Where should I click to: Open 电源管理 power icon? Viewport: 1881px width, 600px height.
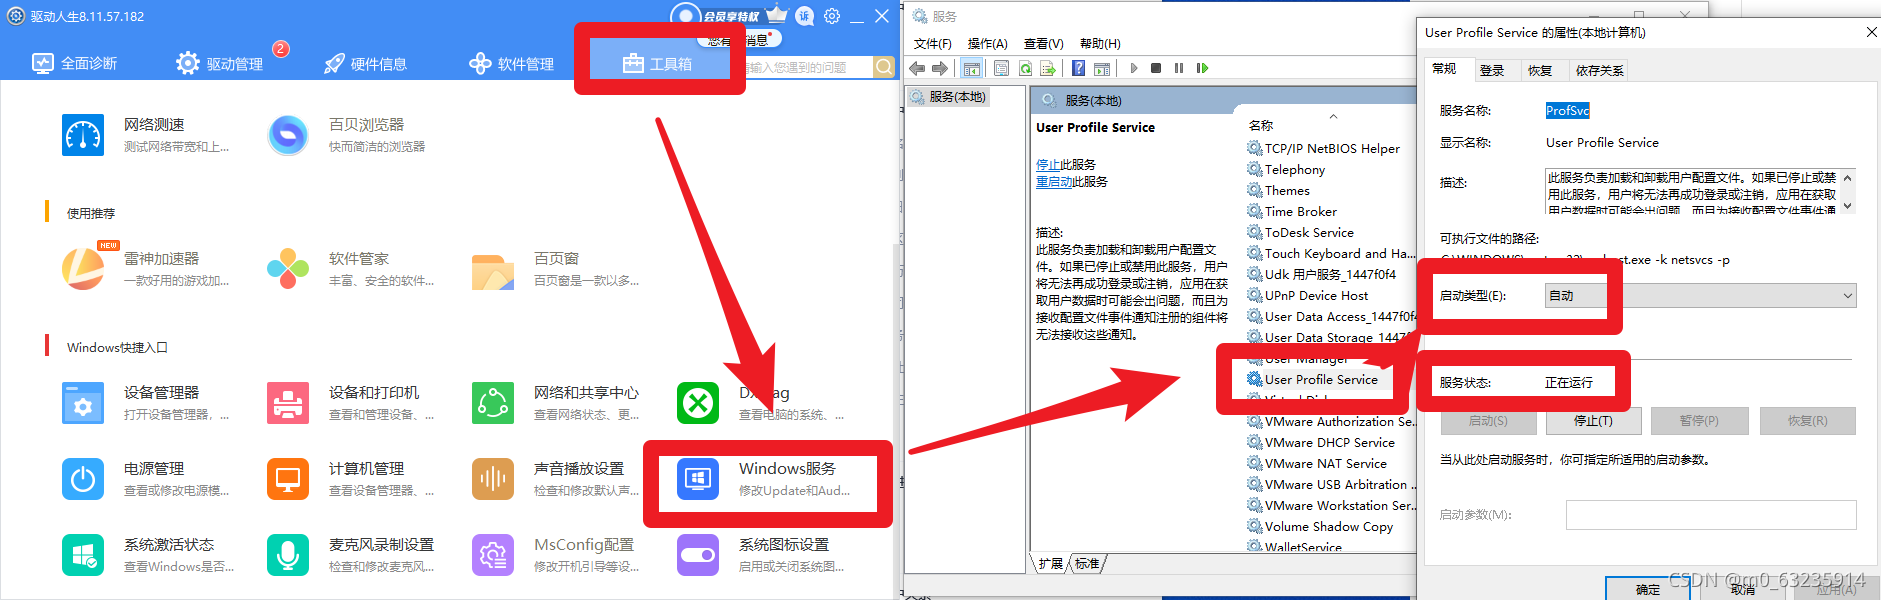pyautogui.click(x=83, y=479)
